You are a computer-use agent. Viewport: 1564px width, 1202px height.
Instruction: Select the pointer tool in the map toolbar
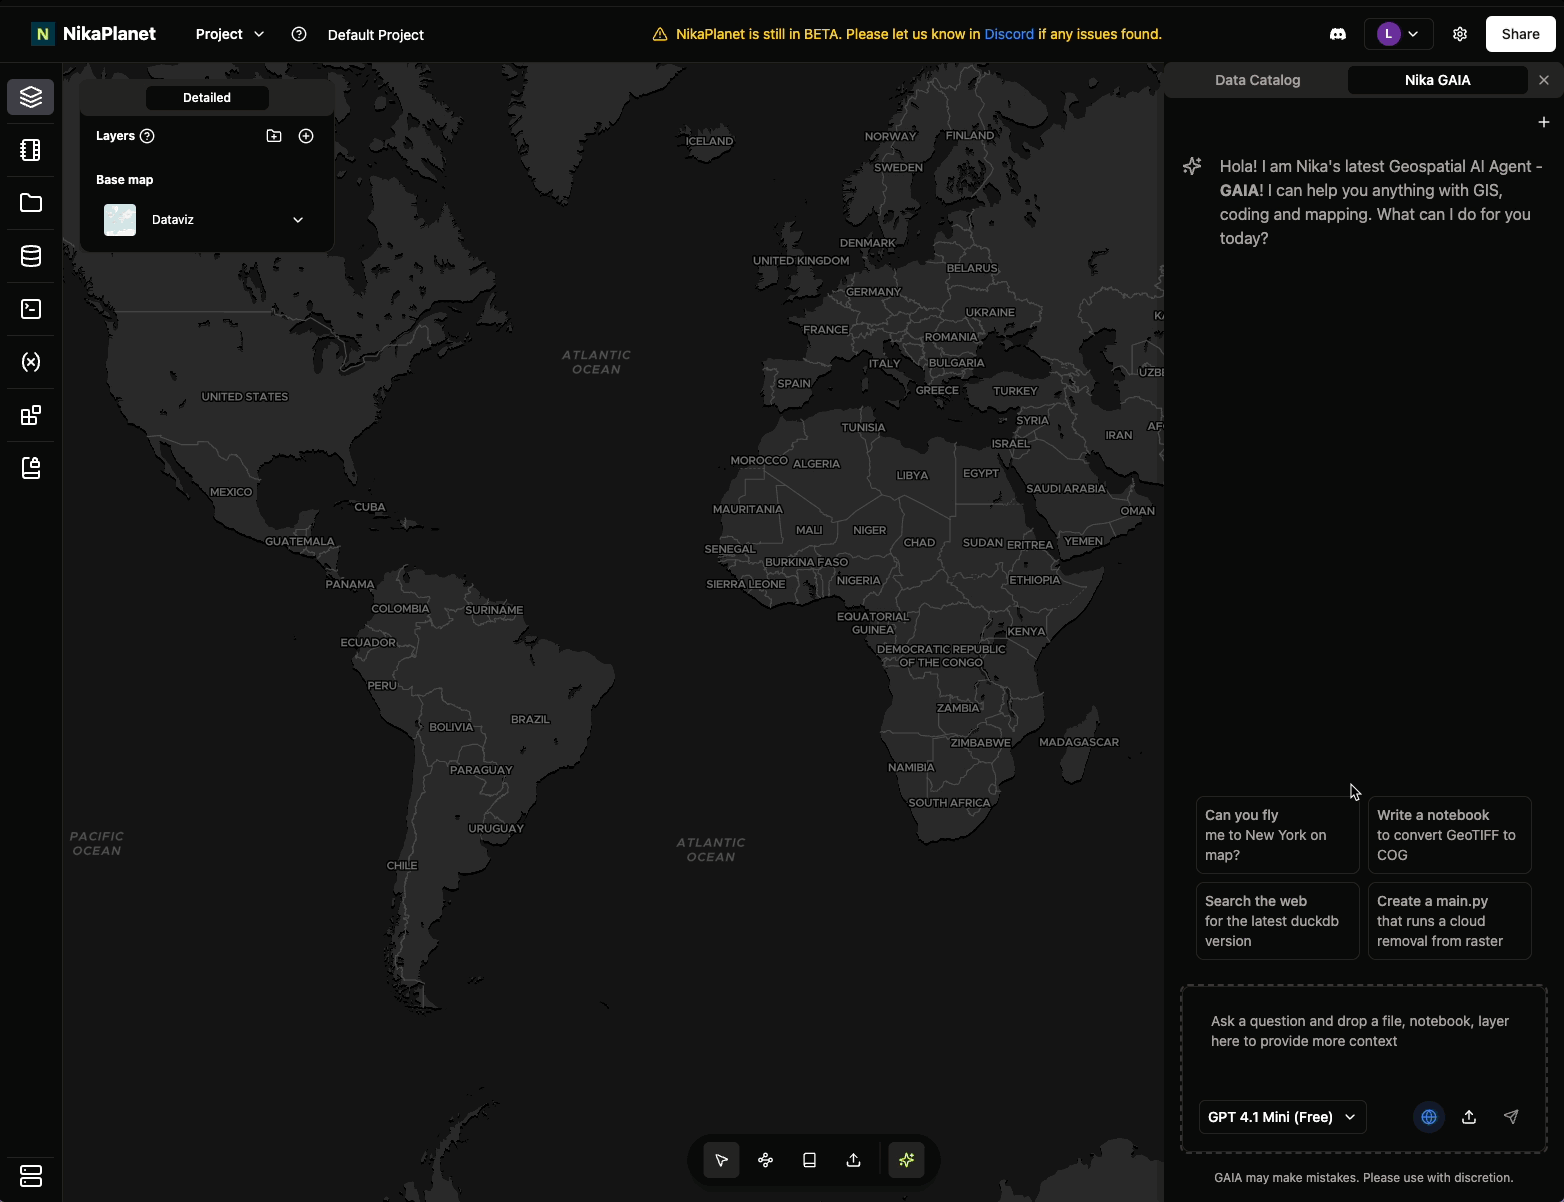point(721,1160)
